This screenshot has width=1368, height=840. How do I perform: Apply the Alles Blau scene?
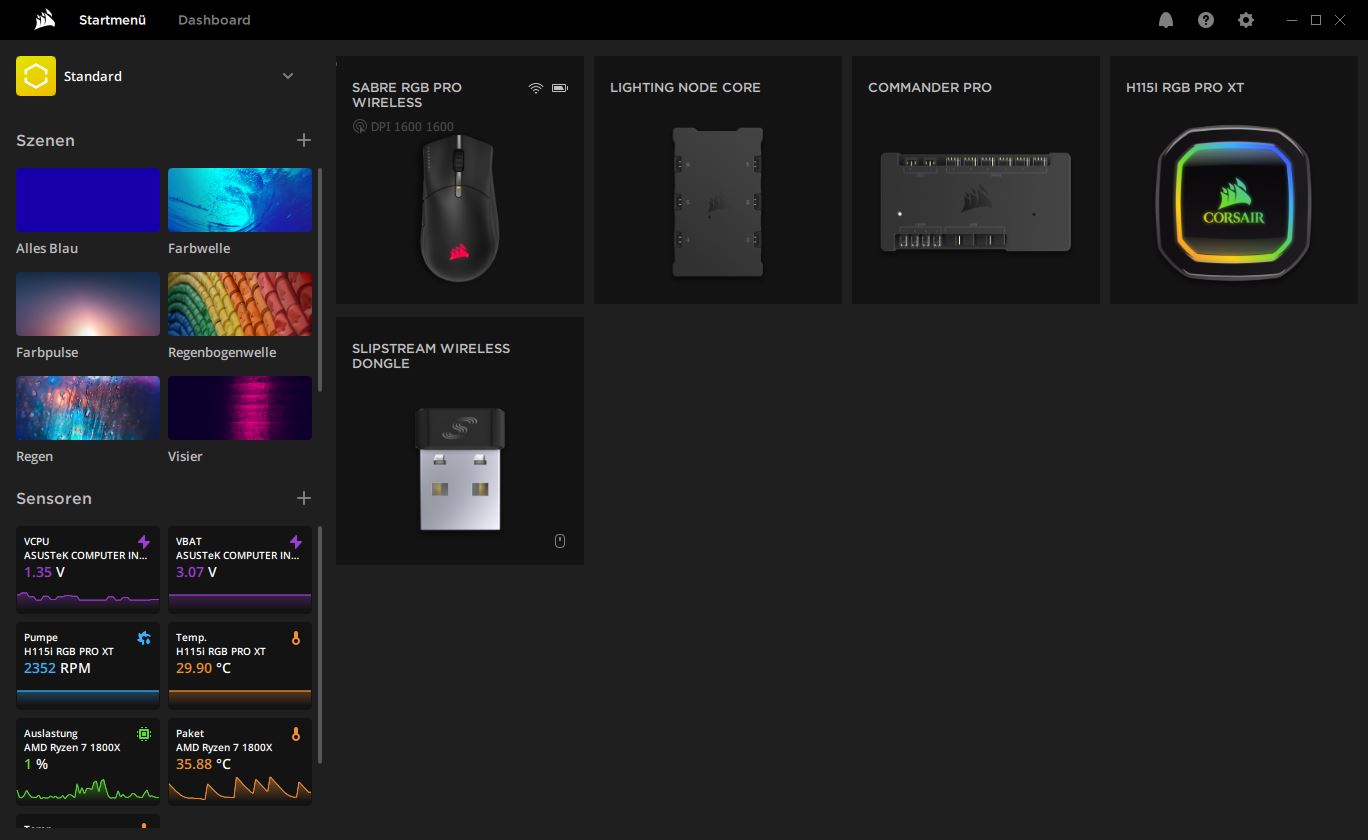click(x=88, y=200)
